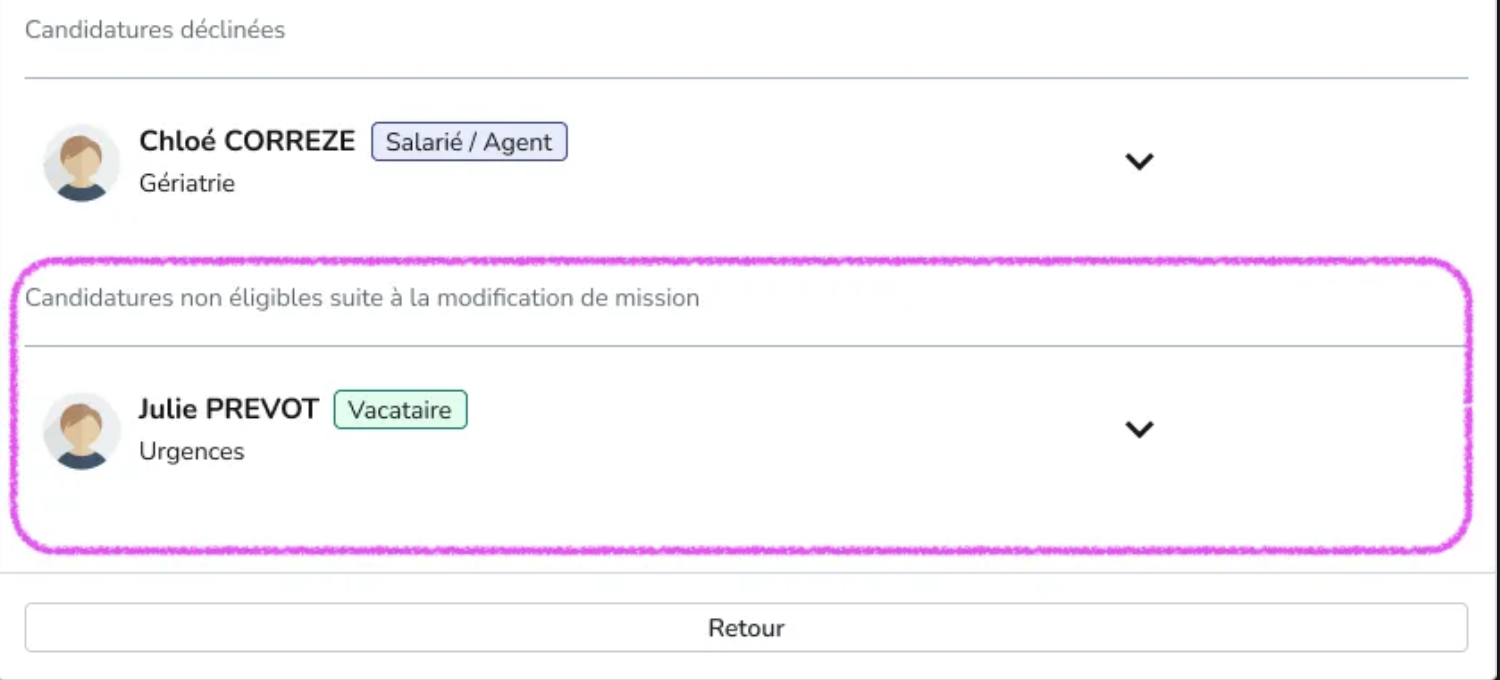Screen dimensions: 1500x680
Task: Click Julie PREVOT's avatar picture
Action: pos(82,430)
